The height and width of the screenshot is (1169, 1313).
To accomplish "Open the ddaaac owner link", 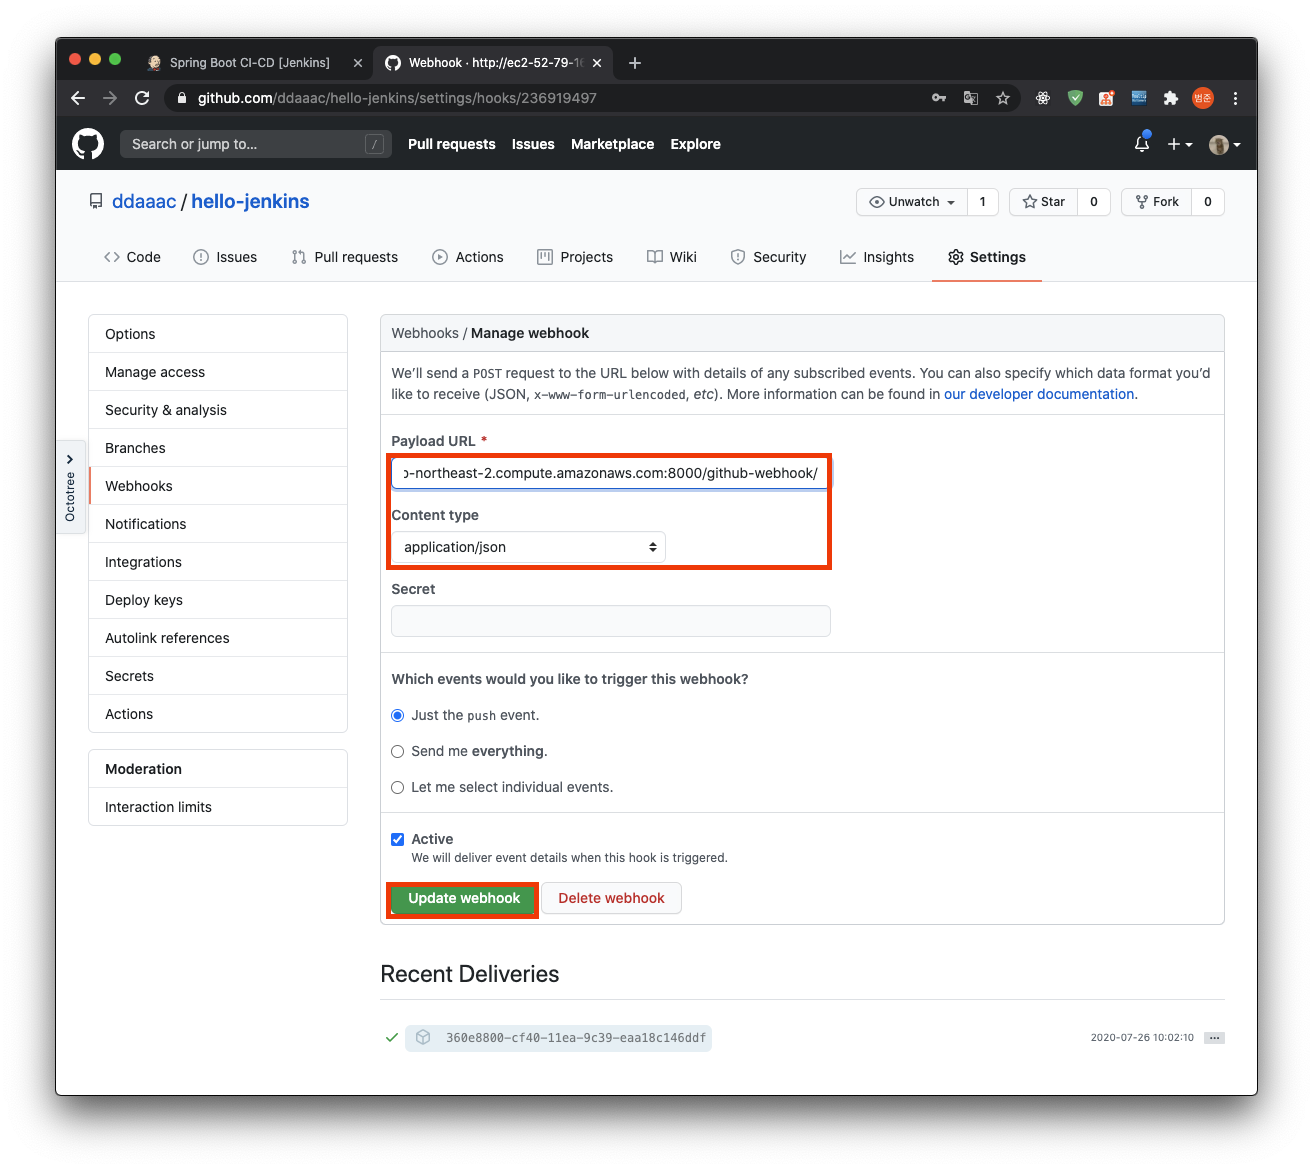I will (144, 201).
